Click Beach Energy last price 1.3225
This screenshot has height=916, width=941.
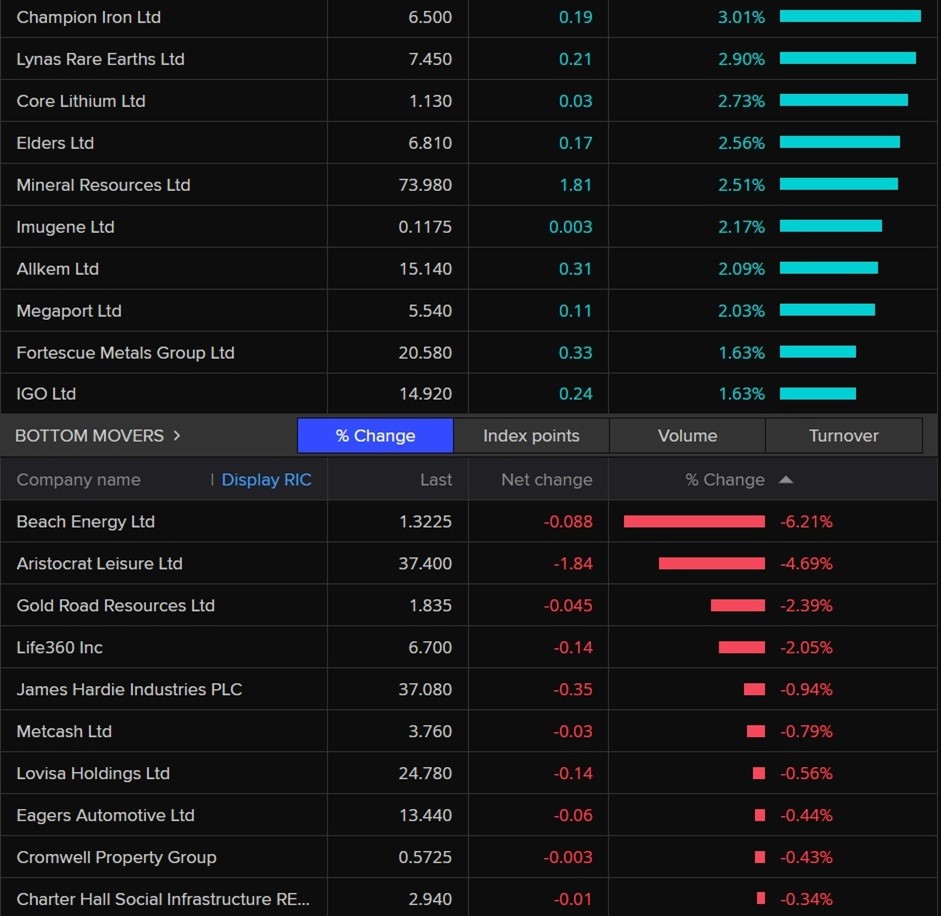(425, 522)
